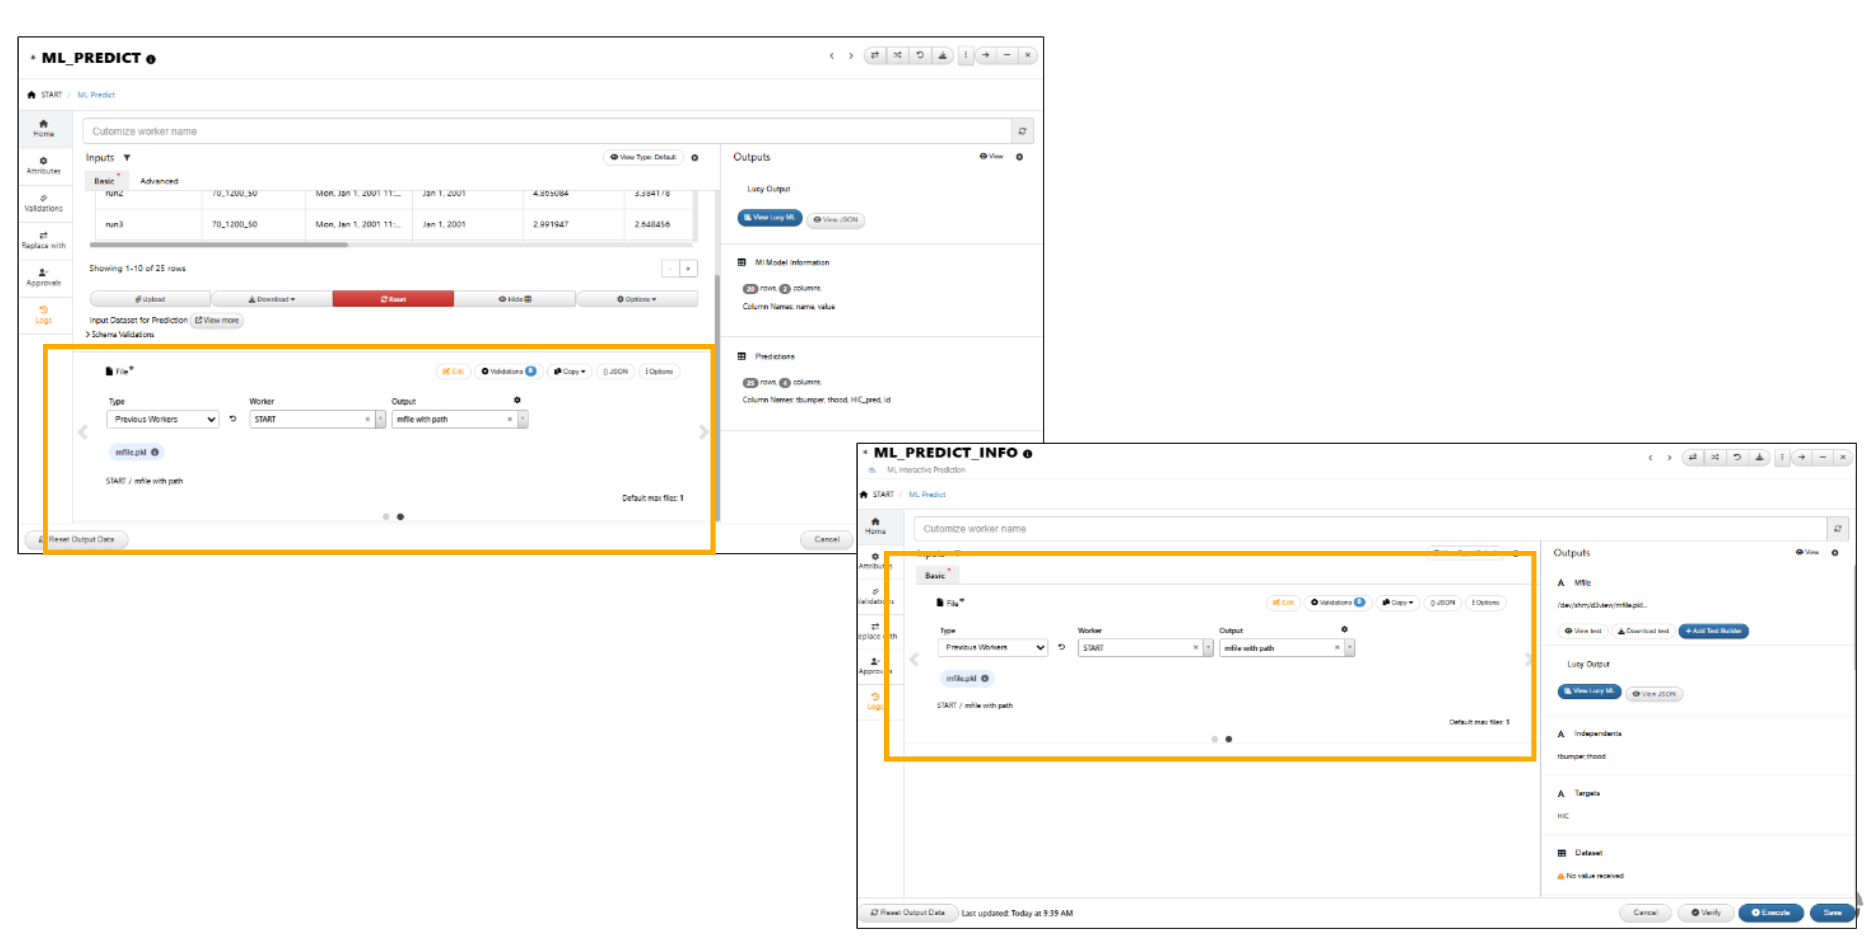Open Copy dropdown in ML_PREDICT_INFO file input

pyautogui.click(x=1398, y=602)
